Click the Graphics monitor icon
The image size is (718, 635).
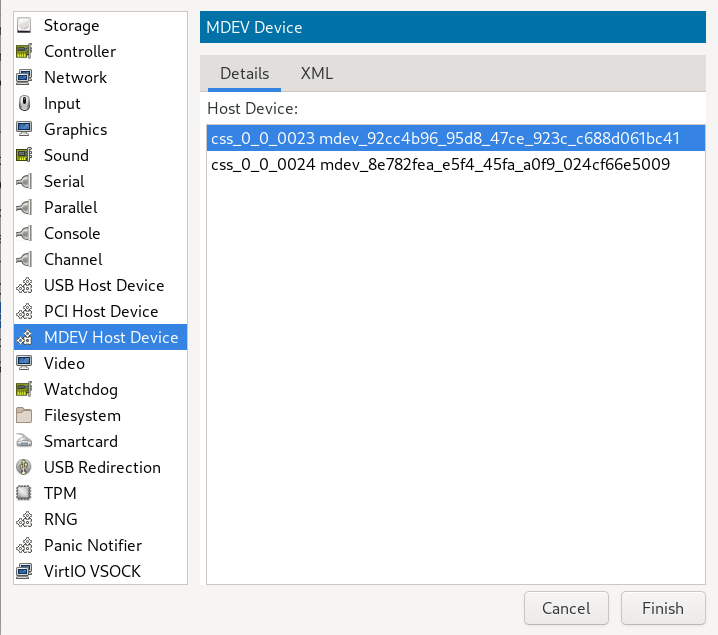coord(24,130)
